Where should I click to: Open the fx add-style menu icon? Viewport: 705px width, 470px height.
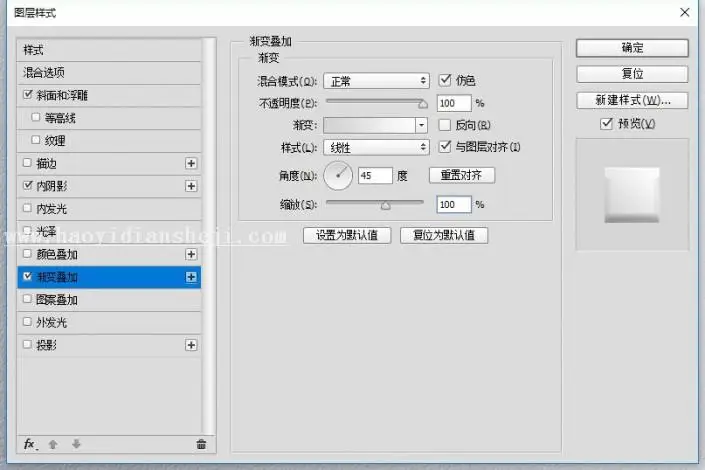30,444
